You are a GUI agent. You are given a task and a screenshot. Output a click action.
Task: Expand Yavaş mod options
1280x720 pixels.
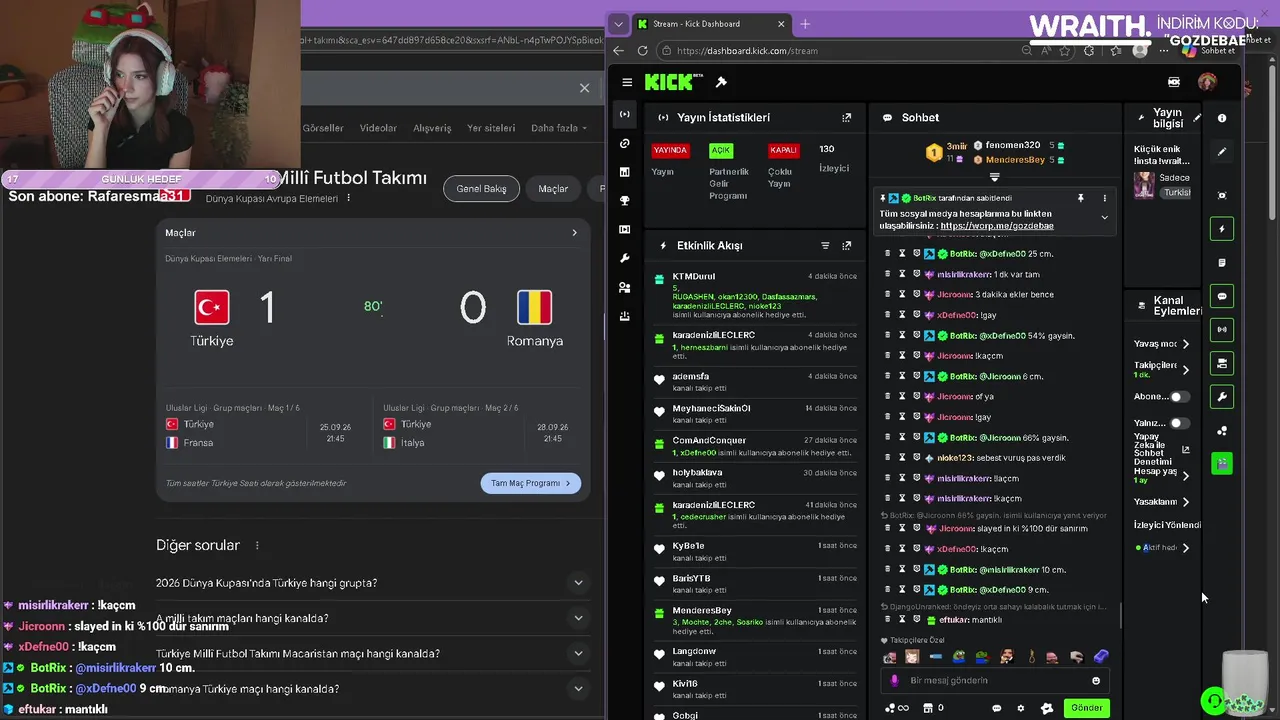1186,344
